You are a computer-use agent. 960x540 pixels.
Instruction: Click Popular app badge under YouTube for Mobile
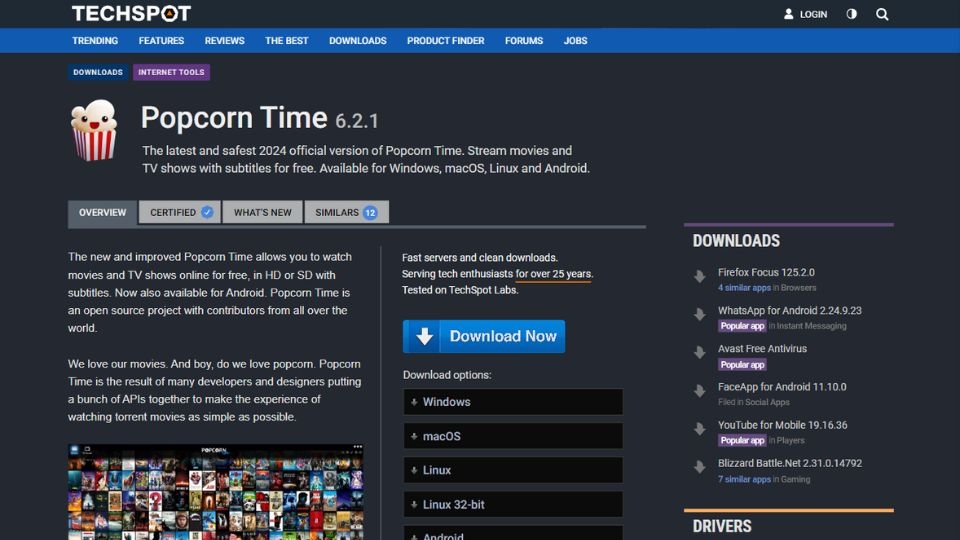742,440
